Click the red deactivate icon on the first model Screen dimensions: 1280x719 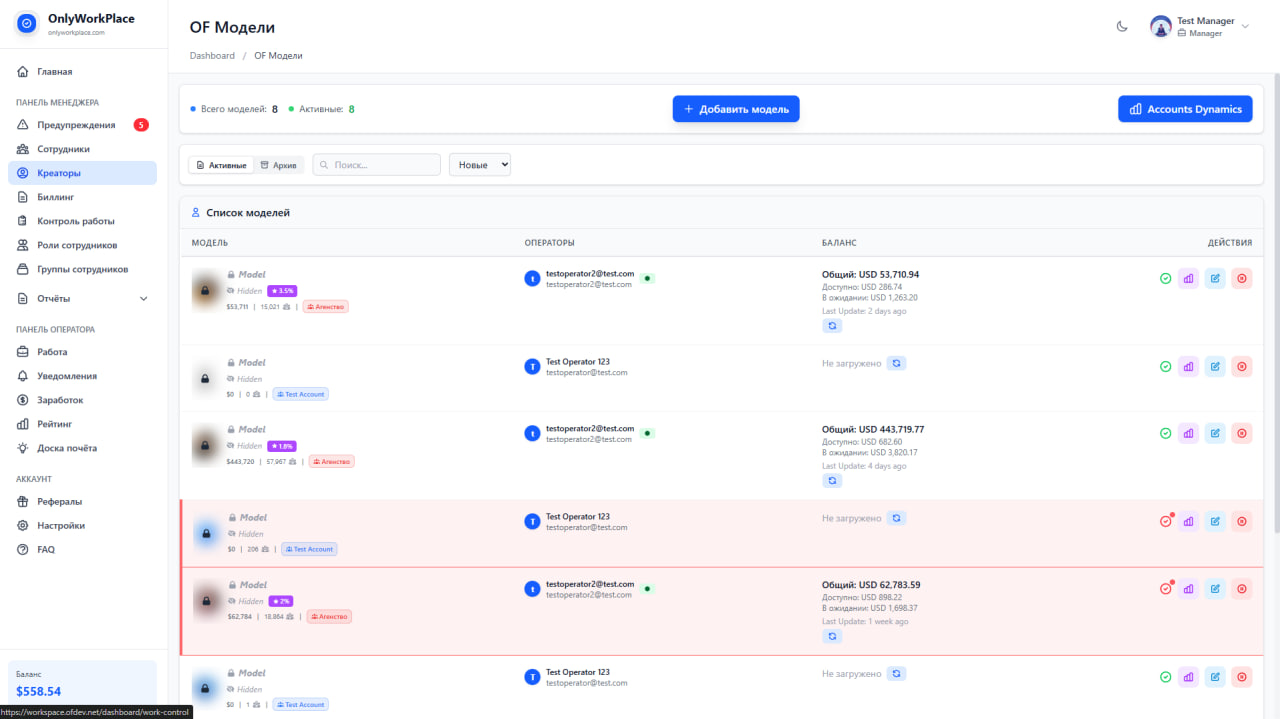(1241, 277)
